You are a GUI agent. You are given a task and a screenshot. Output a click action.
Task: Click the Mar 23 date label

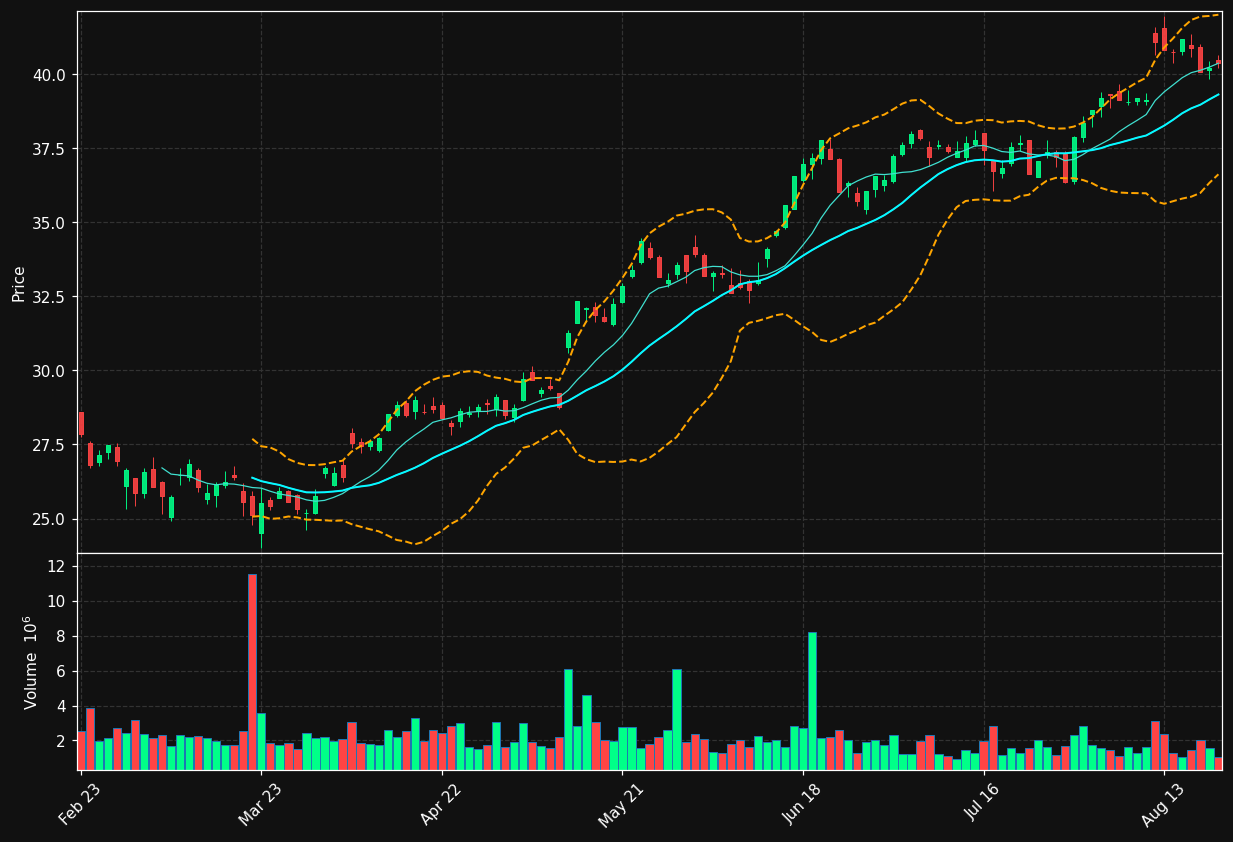pos(260,803)
